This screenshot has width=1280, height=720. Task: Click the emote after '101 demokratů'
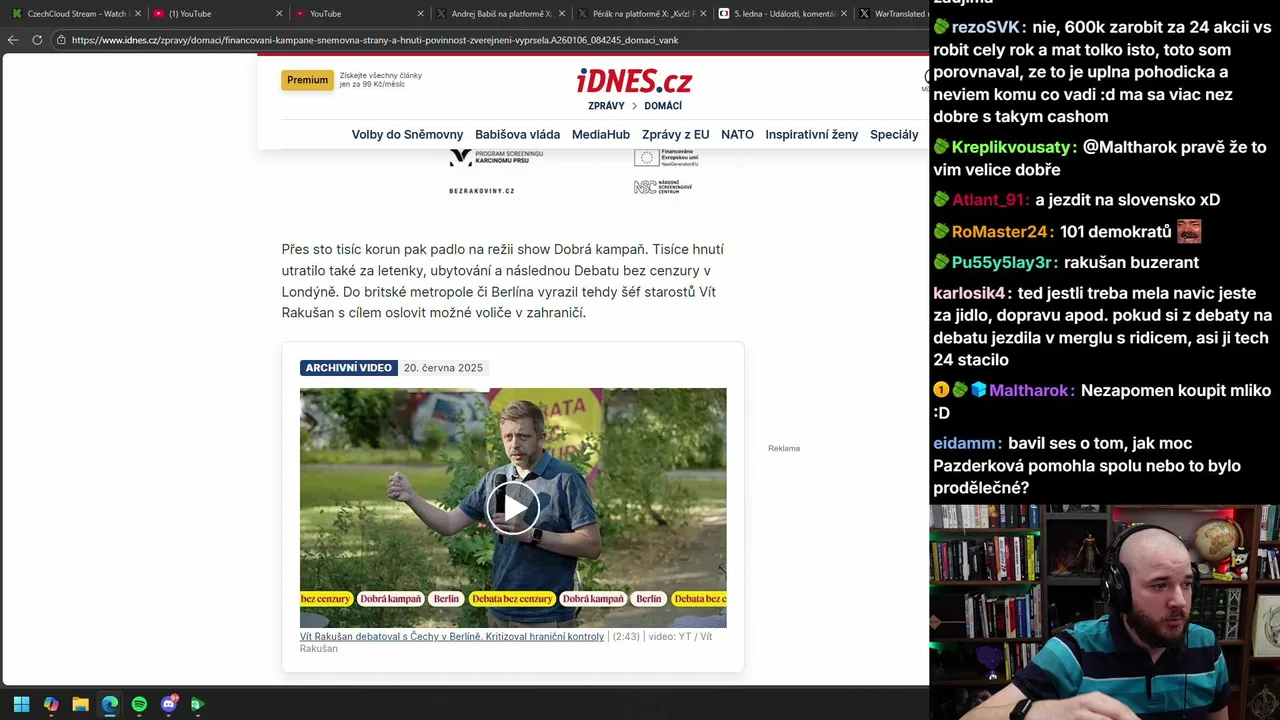[x=1189, y=231]
